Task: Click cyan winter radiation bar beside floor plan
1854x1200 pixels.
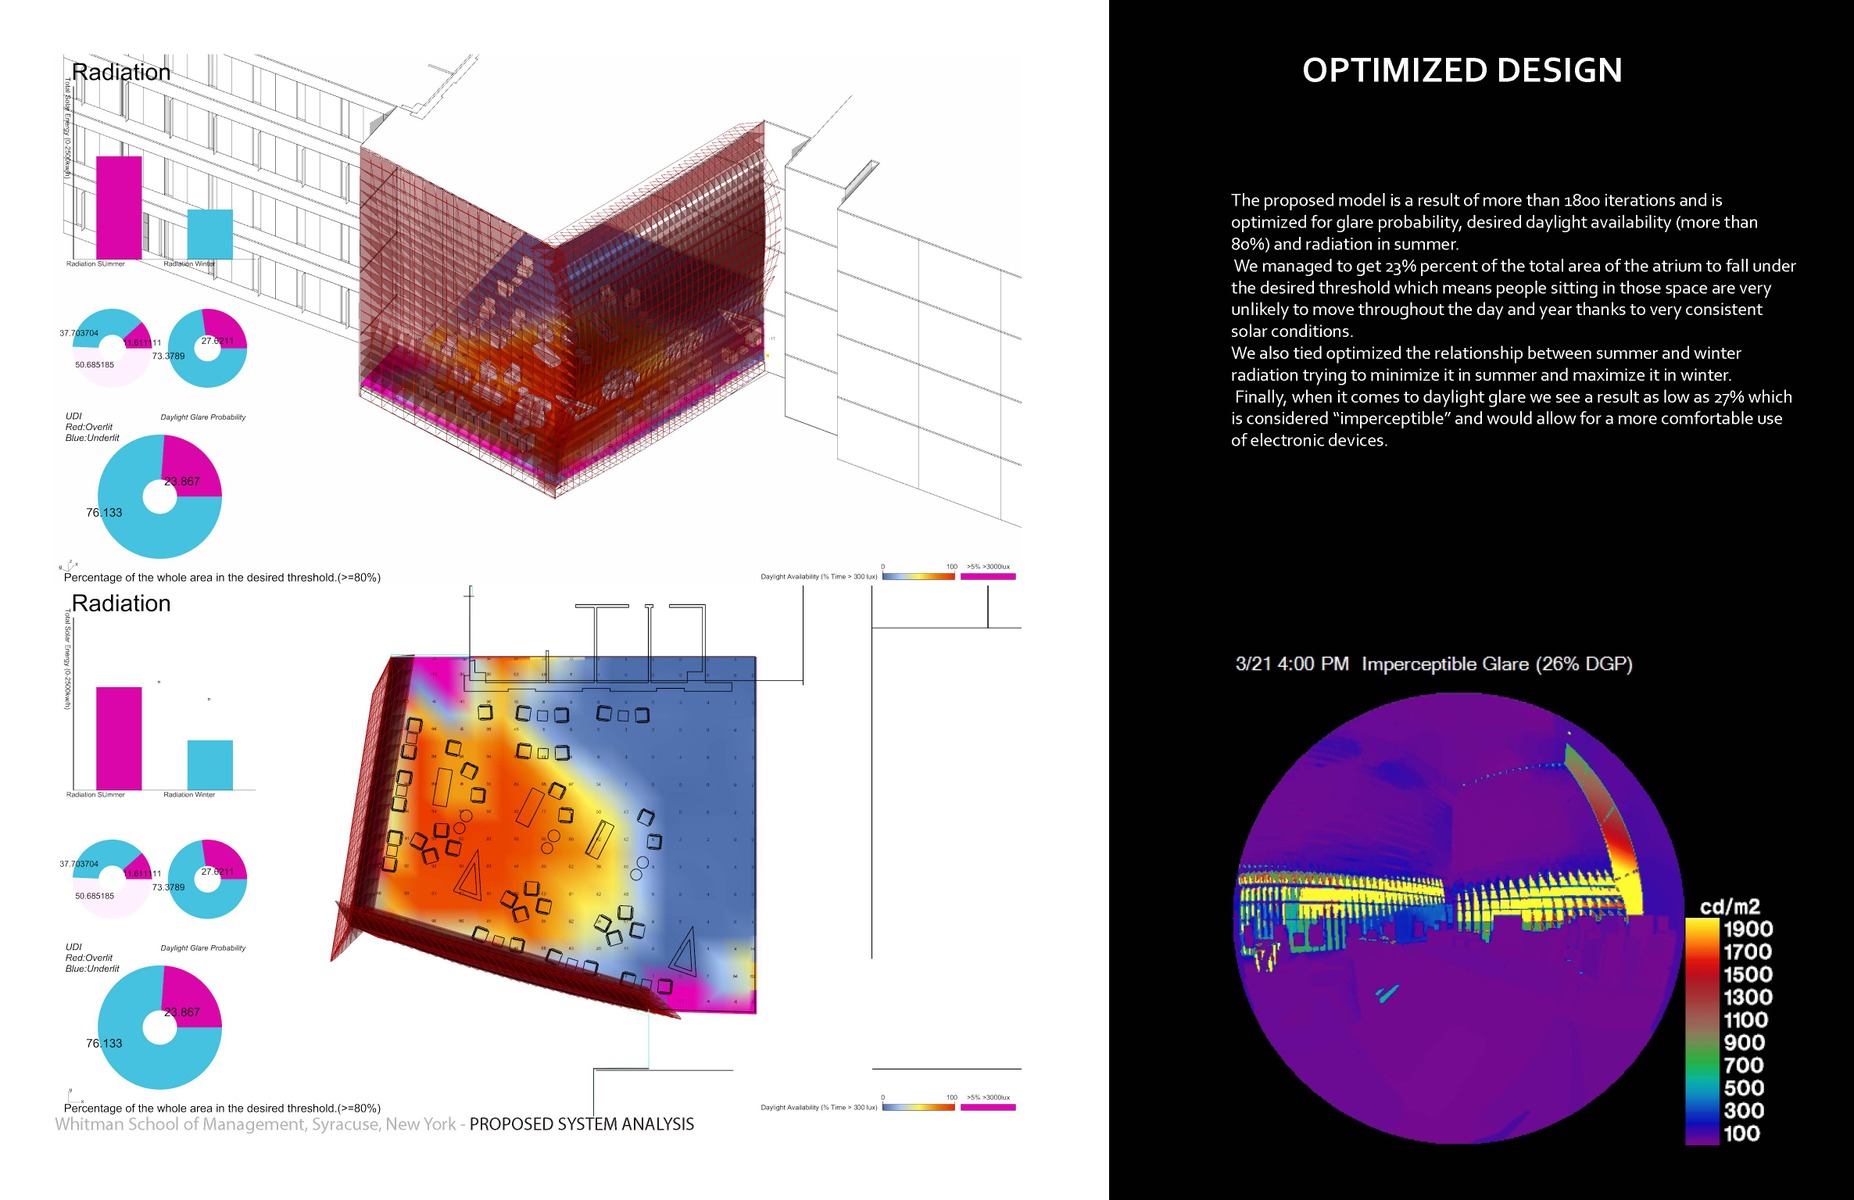Action: click(x=210, y=765)
